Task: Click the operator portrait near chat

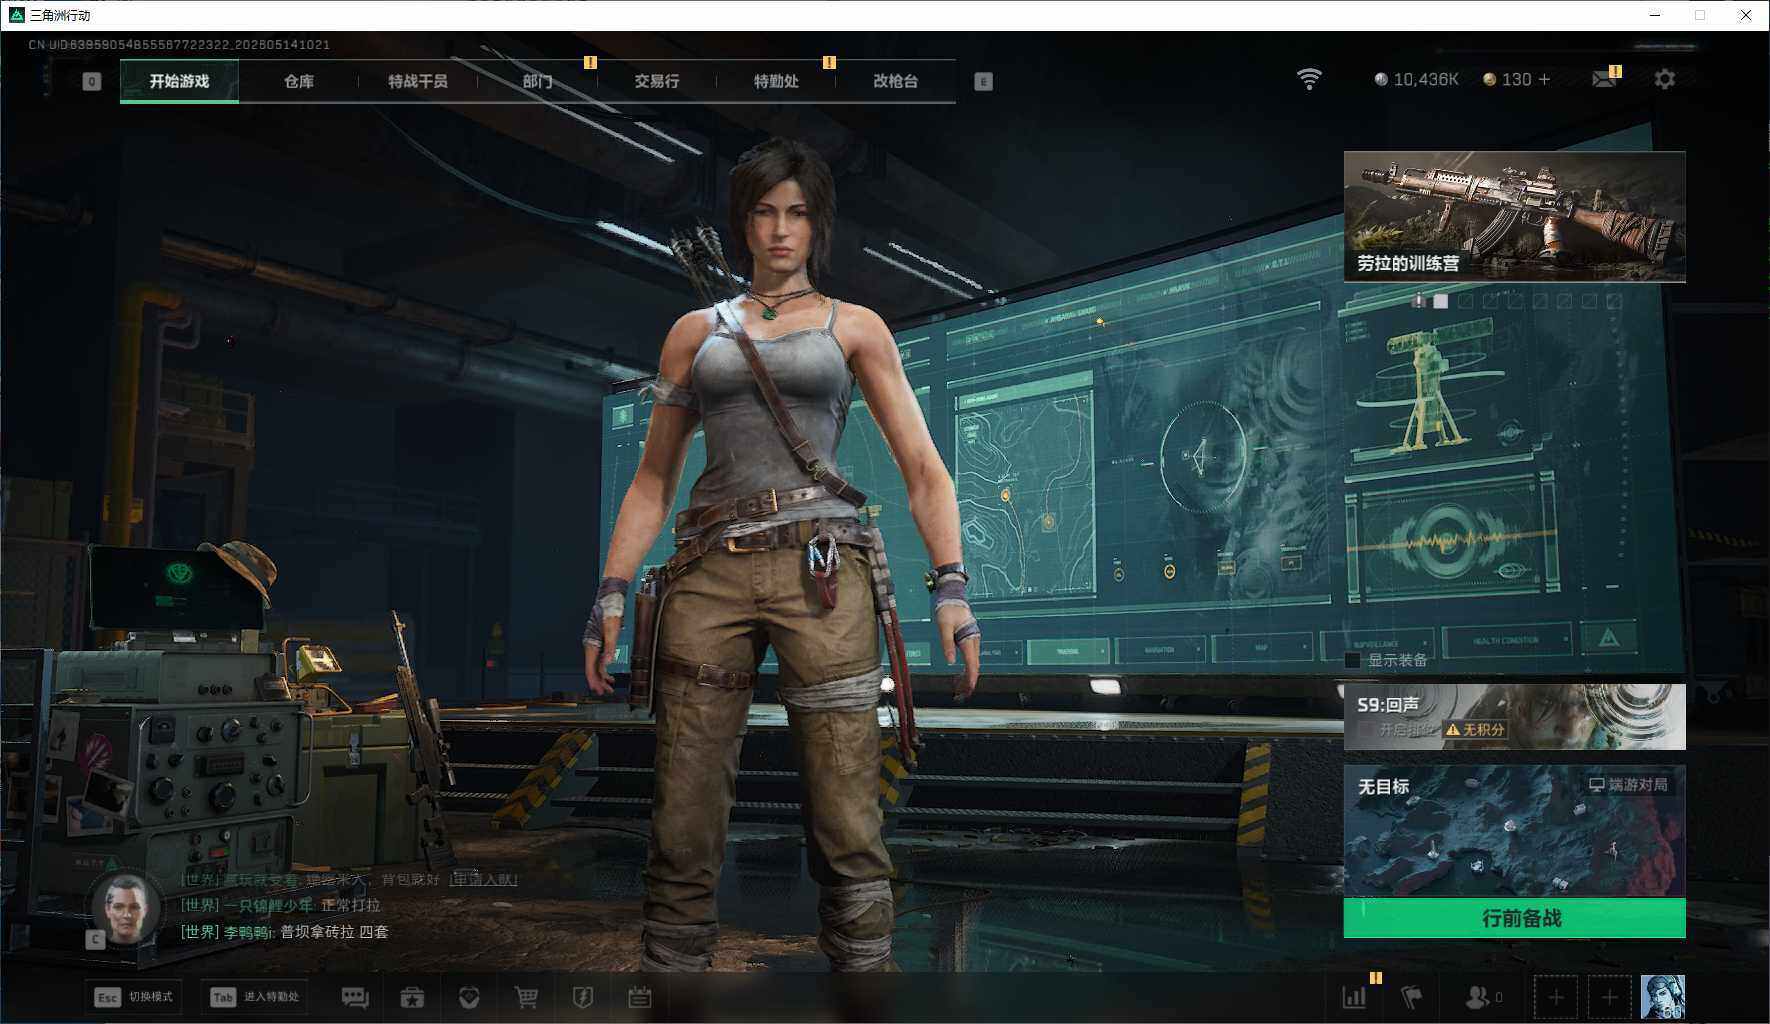Action: pos(127,908)
